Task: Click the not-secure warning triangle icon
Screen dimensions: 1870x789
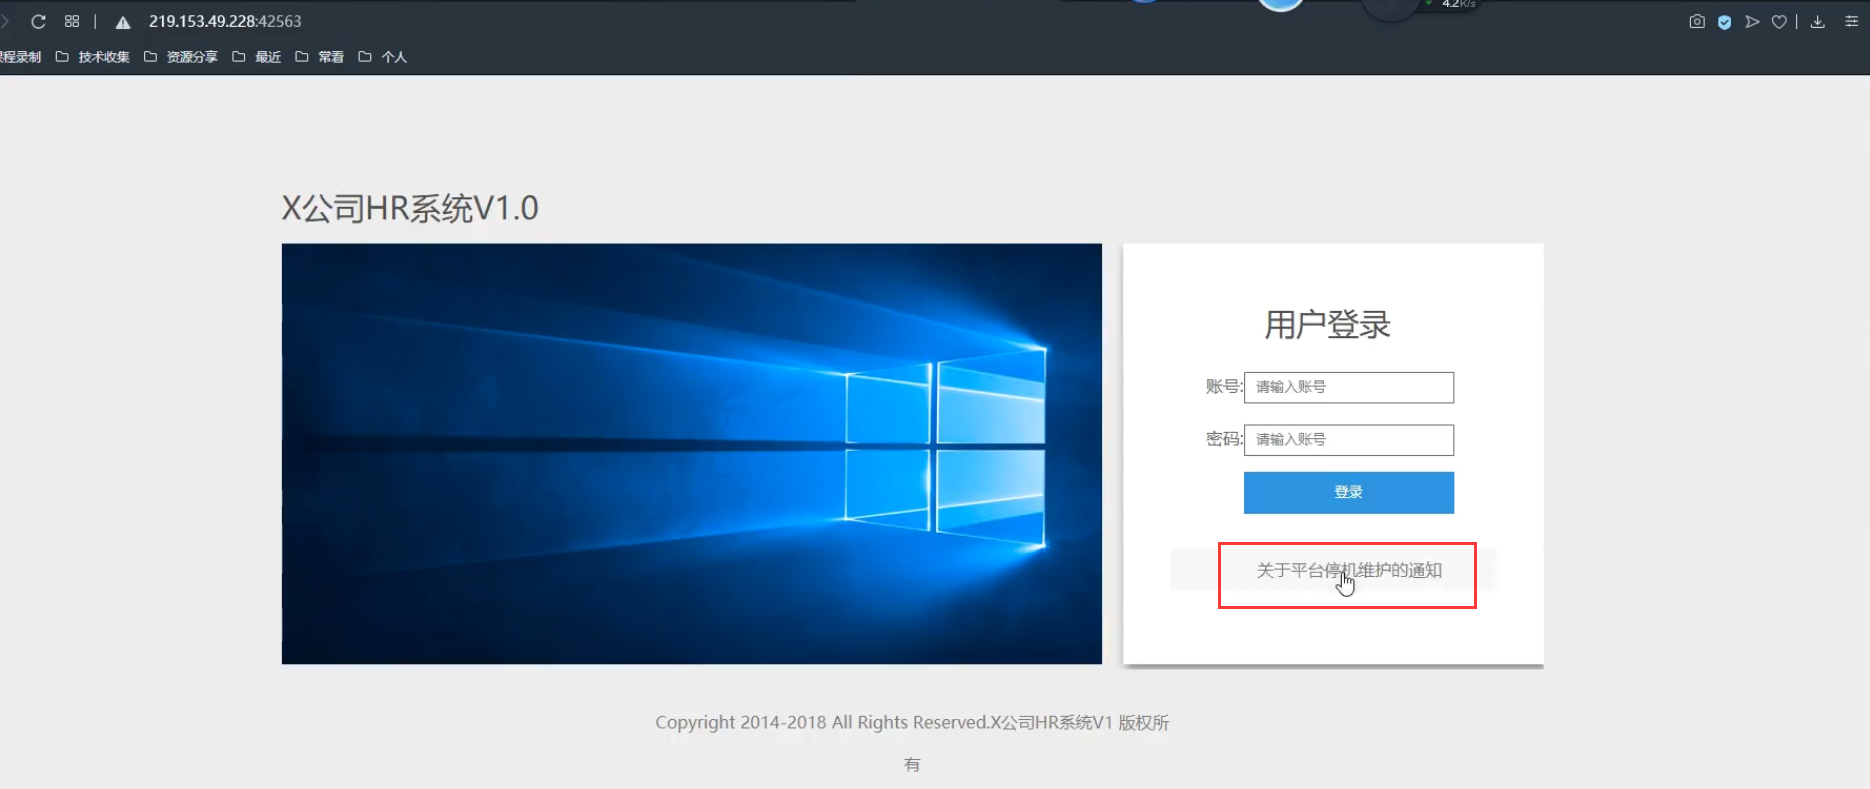Action: pyautogui.click(x=123, y=22)
